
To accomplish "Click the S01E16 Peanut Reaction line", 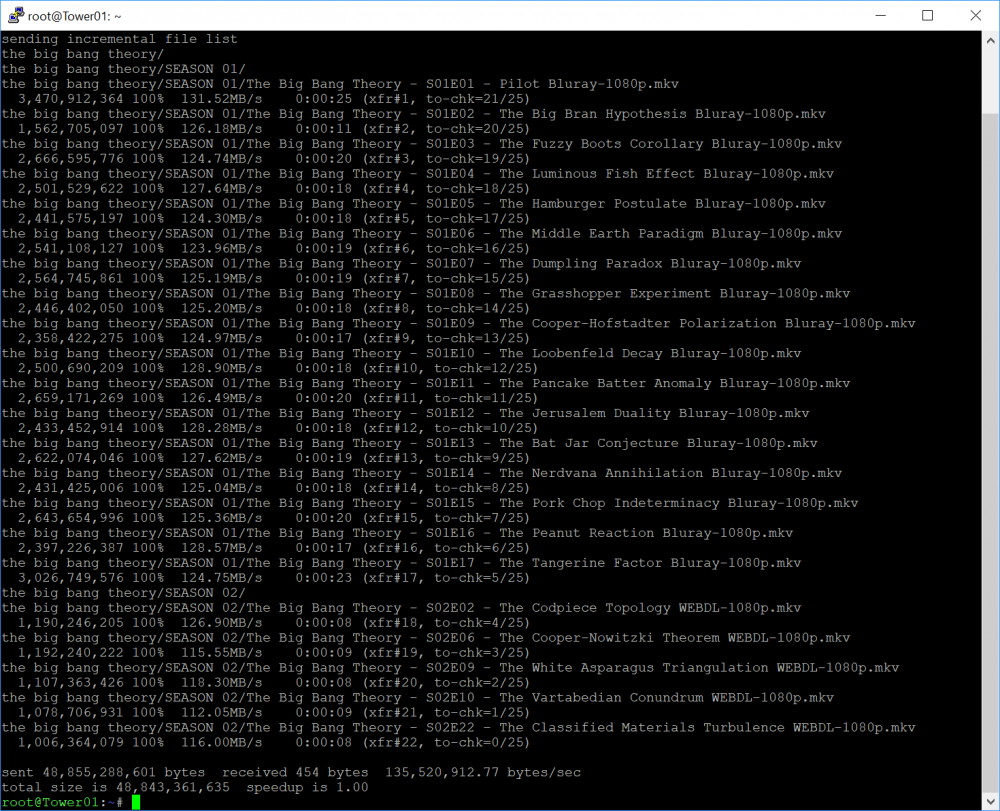I will (397, 534).
